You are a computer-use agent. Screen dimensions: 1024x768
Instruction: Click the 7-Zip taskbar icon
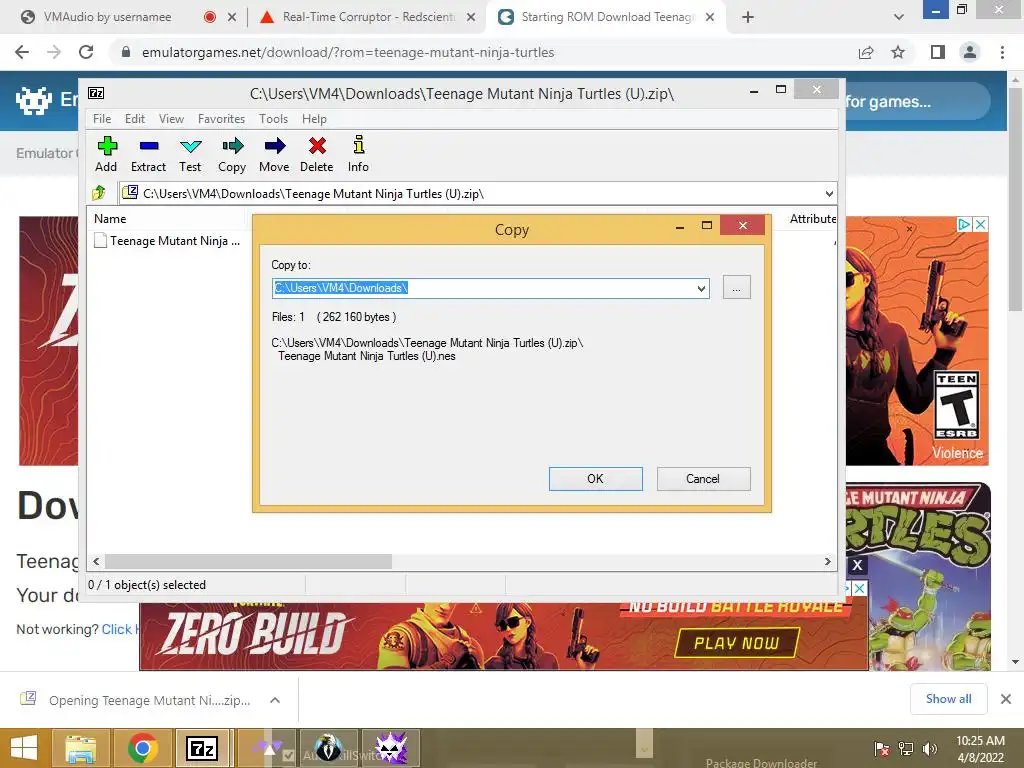[x=202, y=748]
